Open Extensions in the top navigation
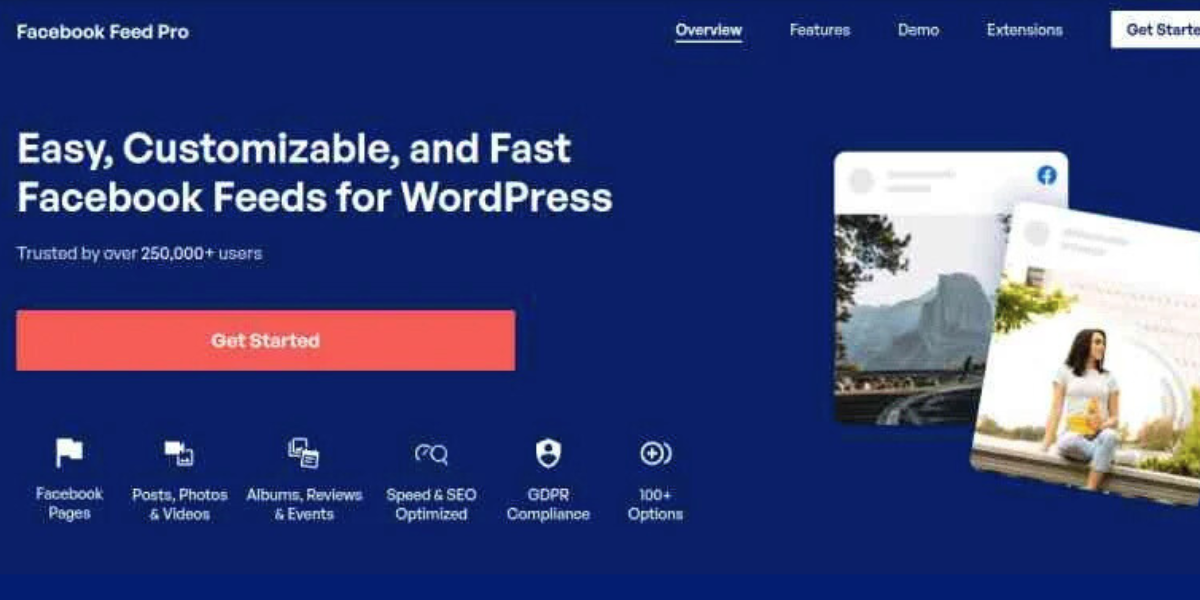The image size is (1200, 600). pos(1025,30)
